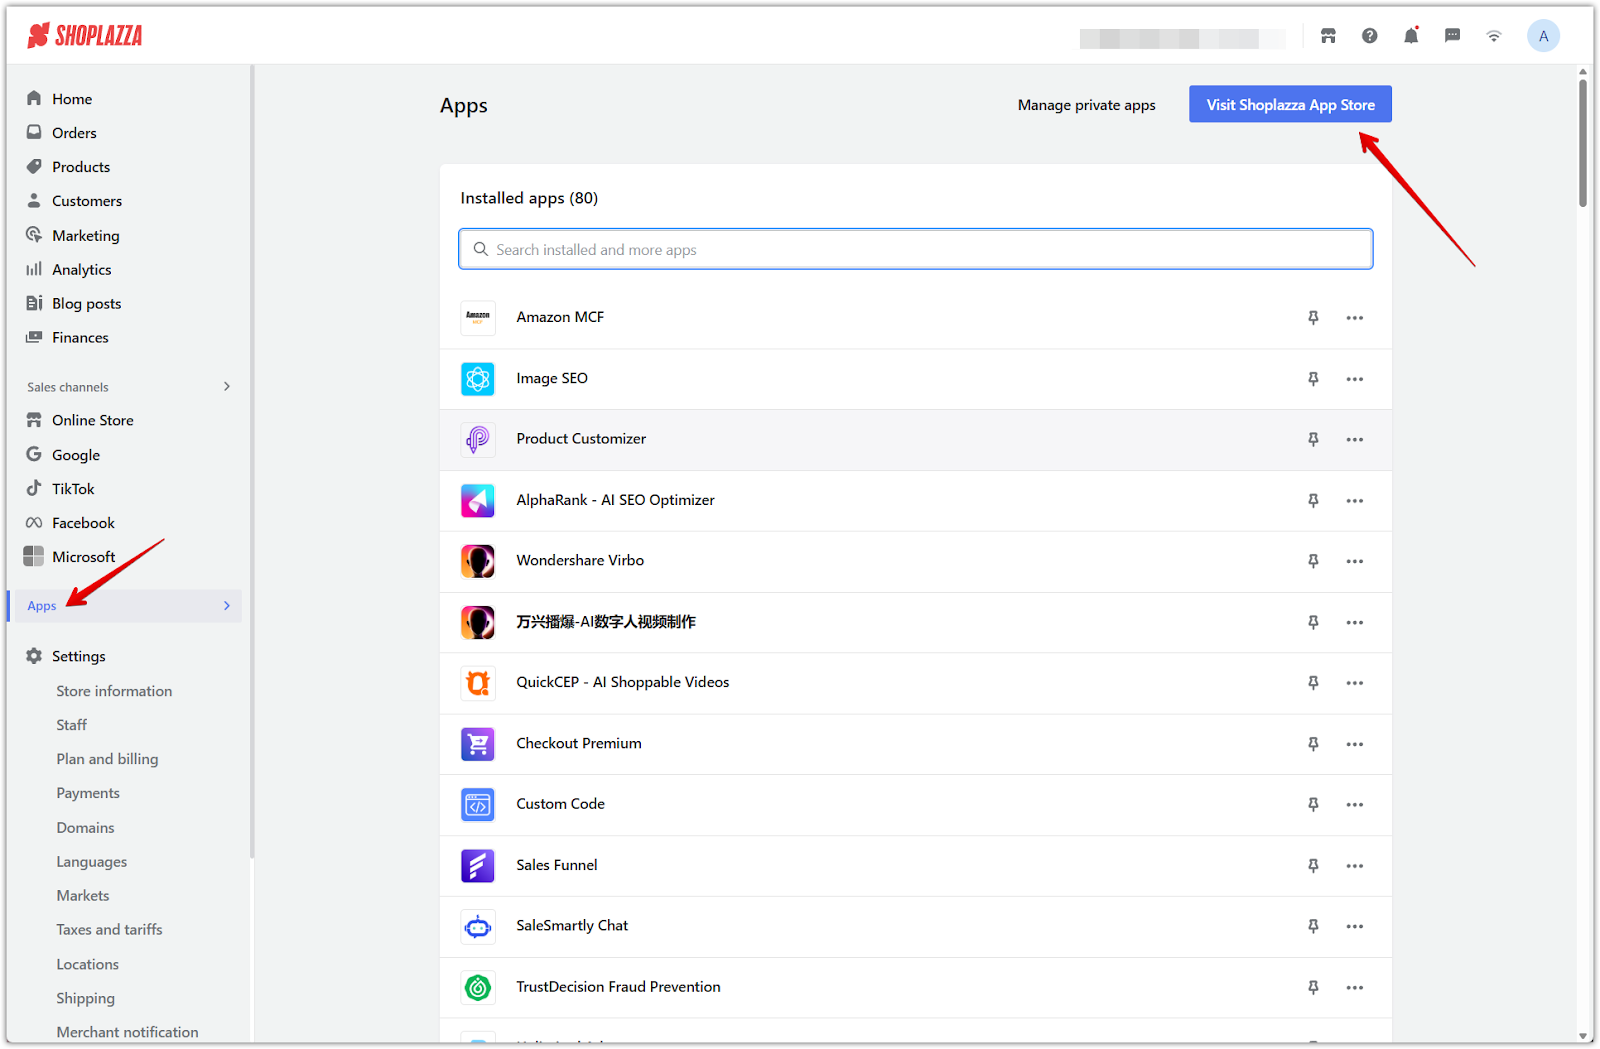
Task: Click the sidebar scrollbar
Action: (x=252, y=460)
